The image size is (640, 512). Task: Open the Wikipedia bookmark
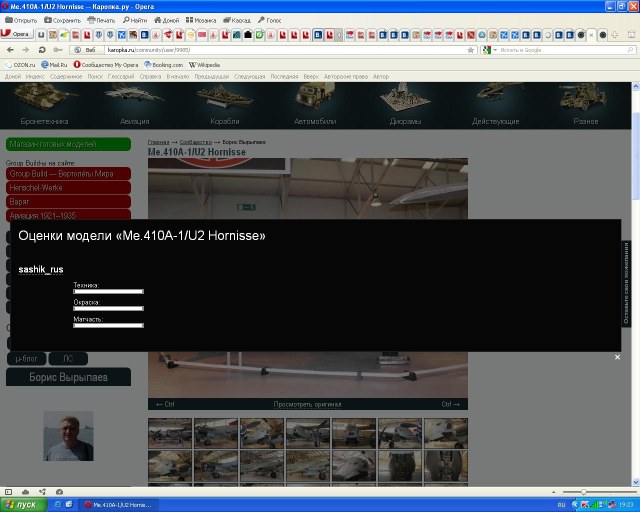204,65
